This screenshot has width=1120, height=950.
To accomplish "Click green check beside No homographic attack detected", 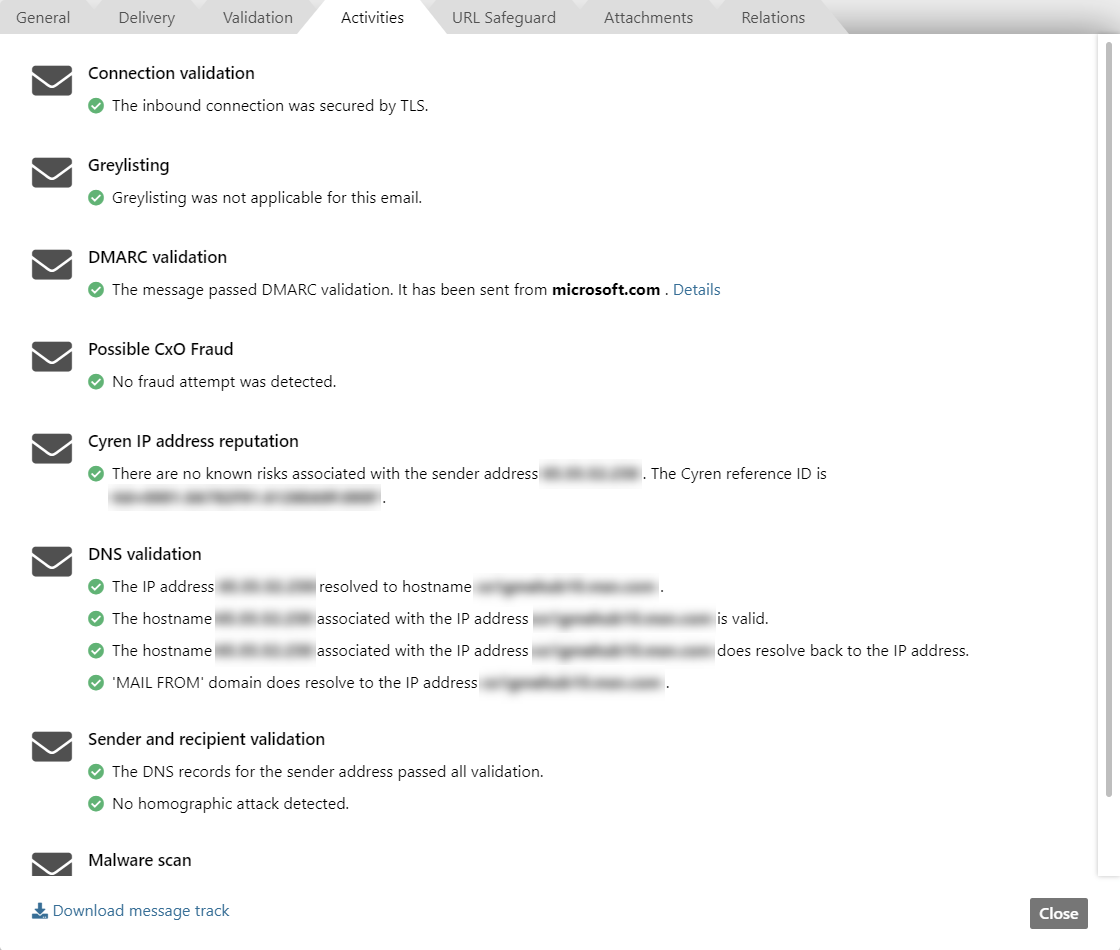I will pyautogui.click(x=96, y=804).
